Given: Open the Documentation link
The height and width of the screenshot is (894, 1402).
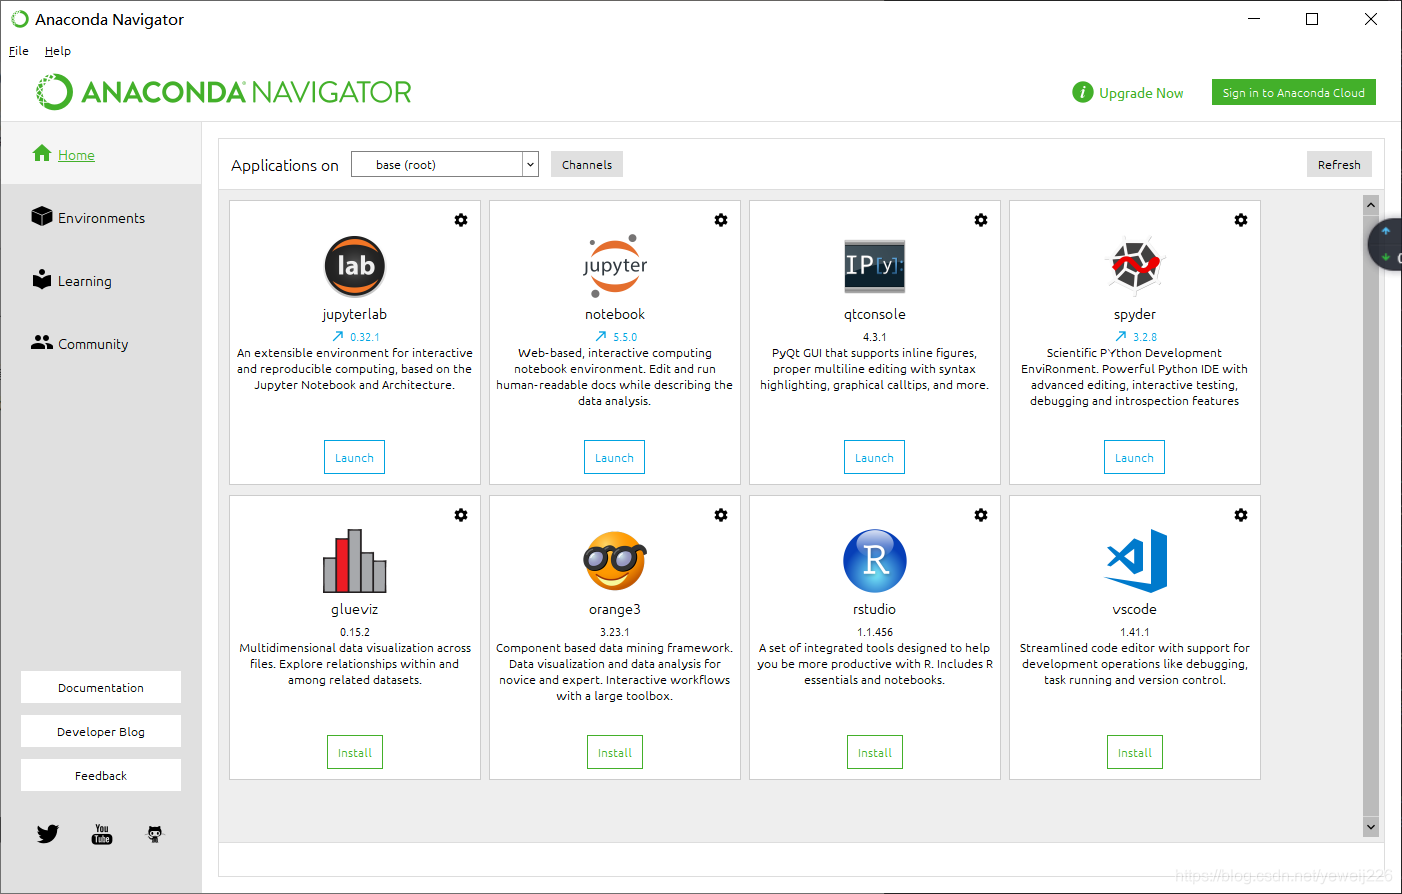Looking at the screenshot, I should coord(101,687).
